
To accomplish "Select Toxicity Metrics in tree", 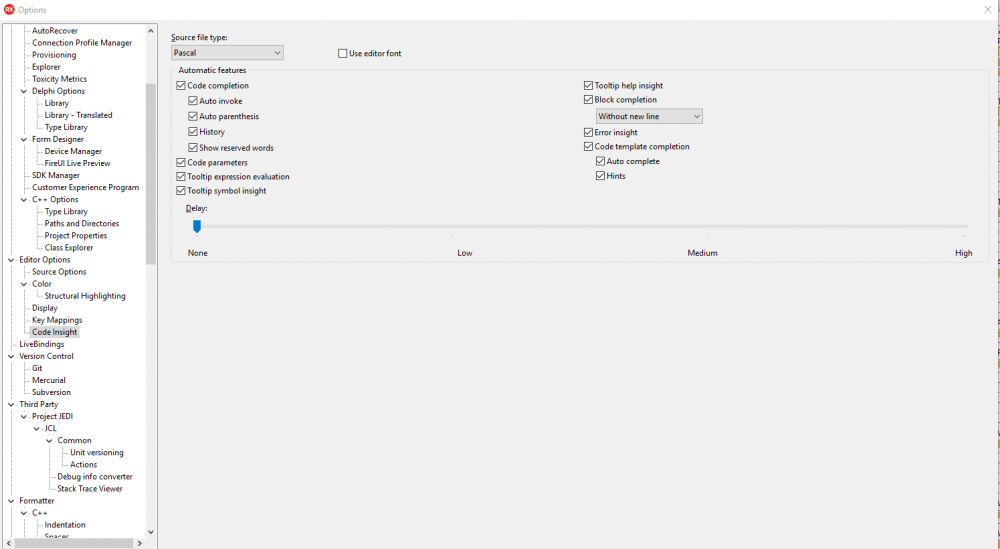I will pyautogui.click(x=59, y=79).
